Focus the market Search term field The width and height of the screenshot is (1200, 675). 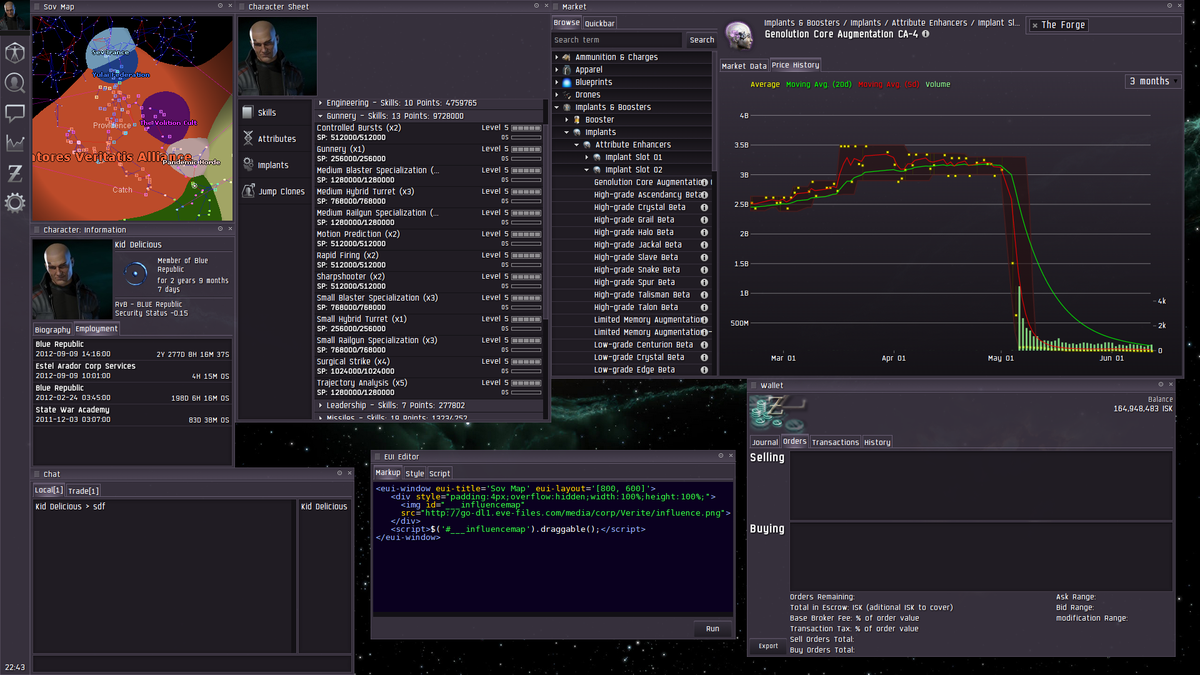[617, 40]
